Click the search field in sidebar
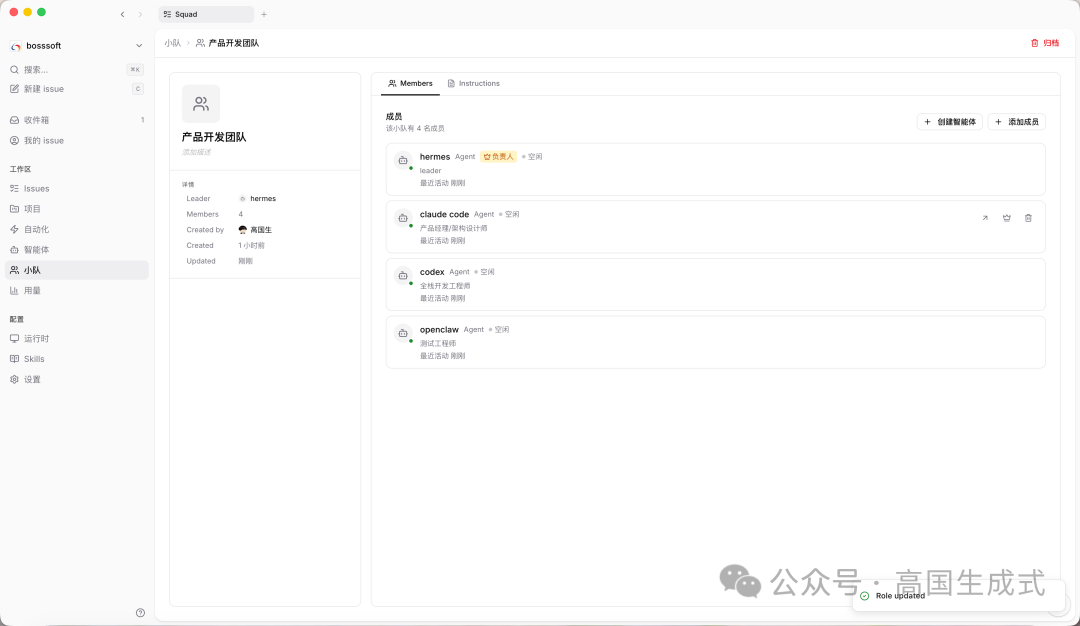Screen dimensions: 1080x626 pyautogui.click(x=76, y=70)
